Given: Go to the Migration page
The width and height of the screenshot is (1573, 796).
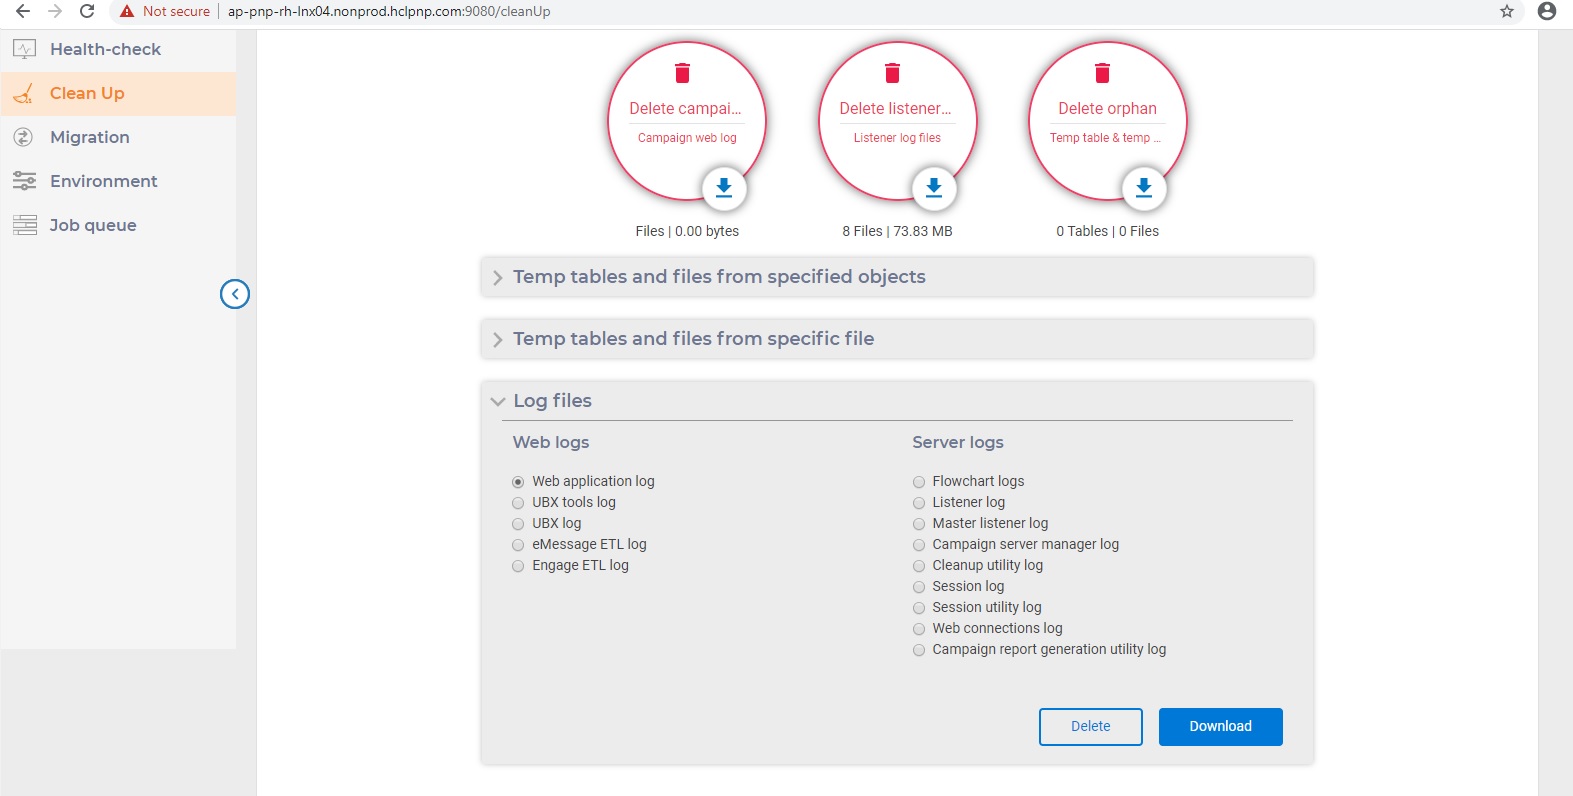Looking at the screenshot, I should pos(118,137).
